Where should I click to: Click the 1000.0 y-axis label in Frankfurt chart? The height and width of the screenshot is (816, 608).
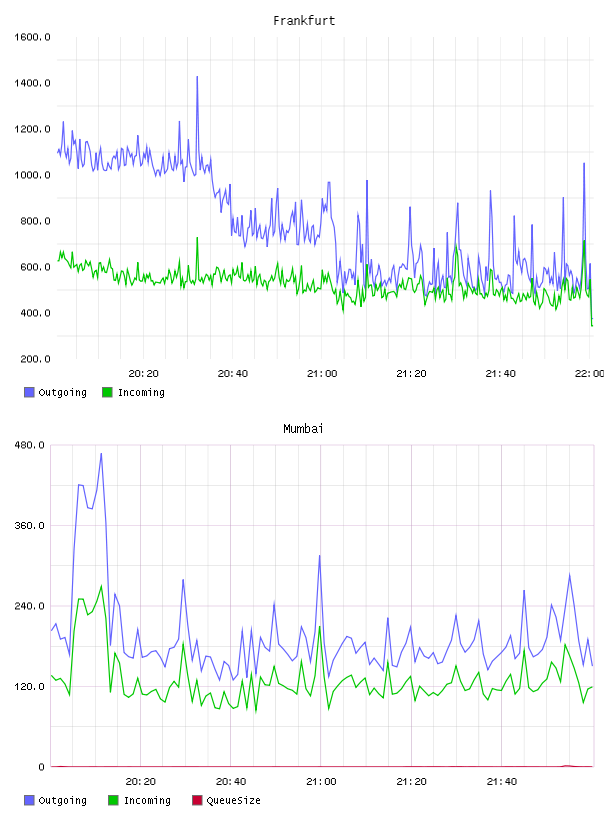click(32, 175)
